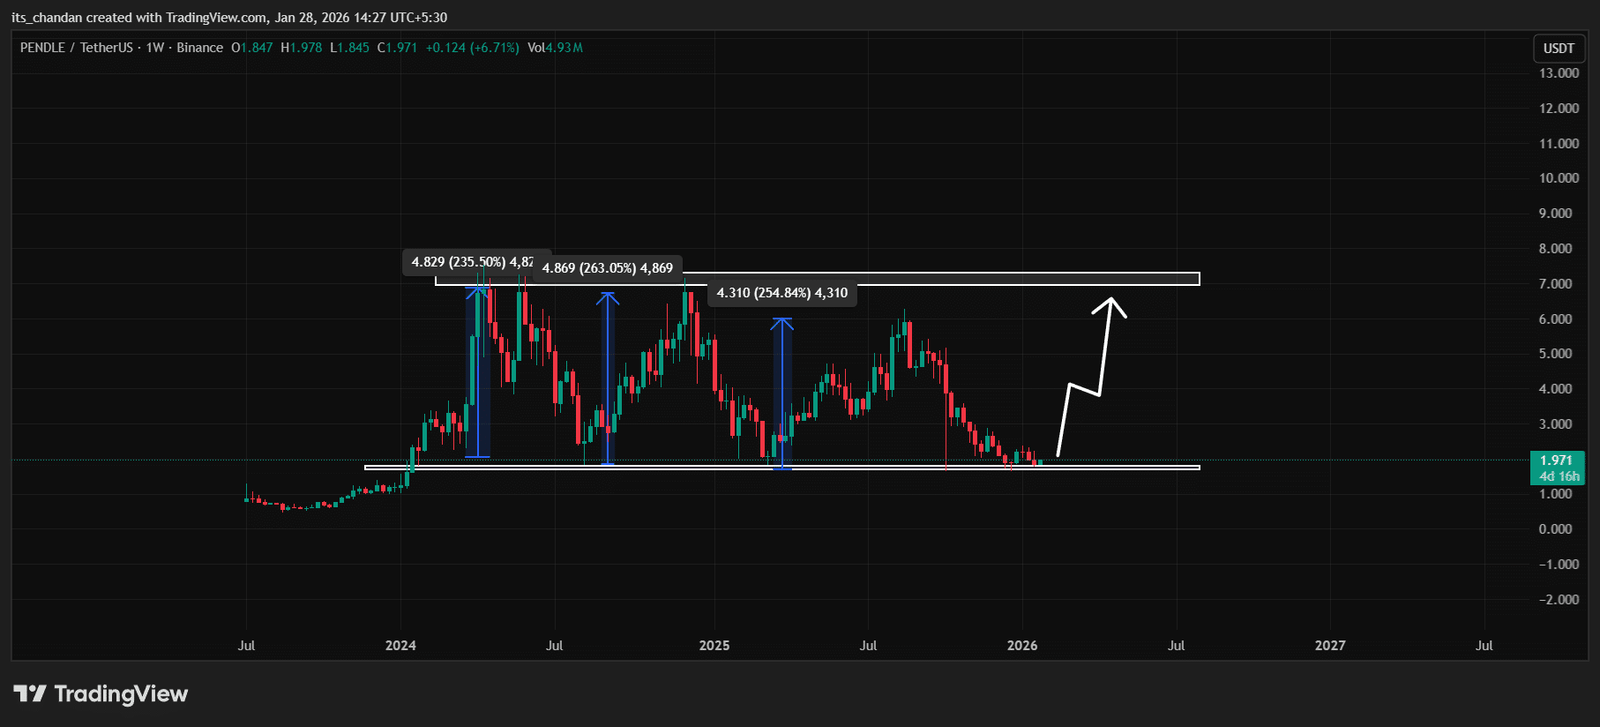The image size is (1600, 727).
Task: Click the 4.310 (254.84%) measurement label
Action: (x=782, y=293)
